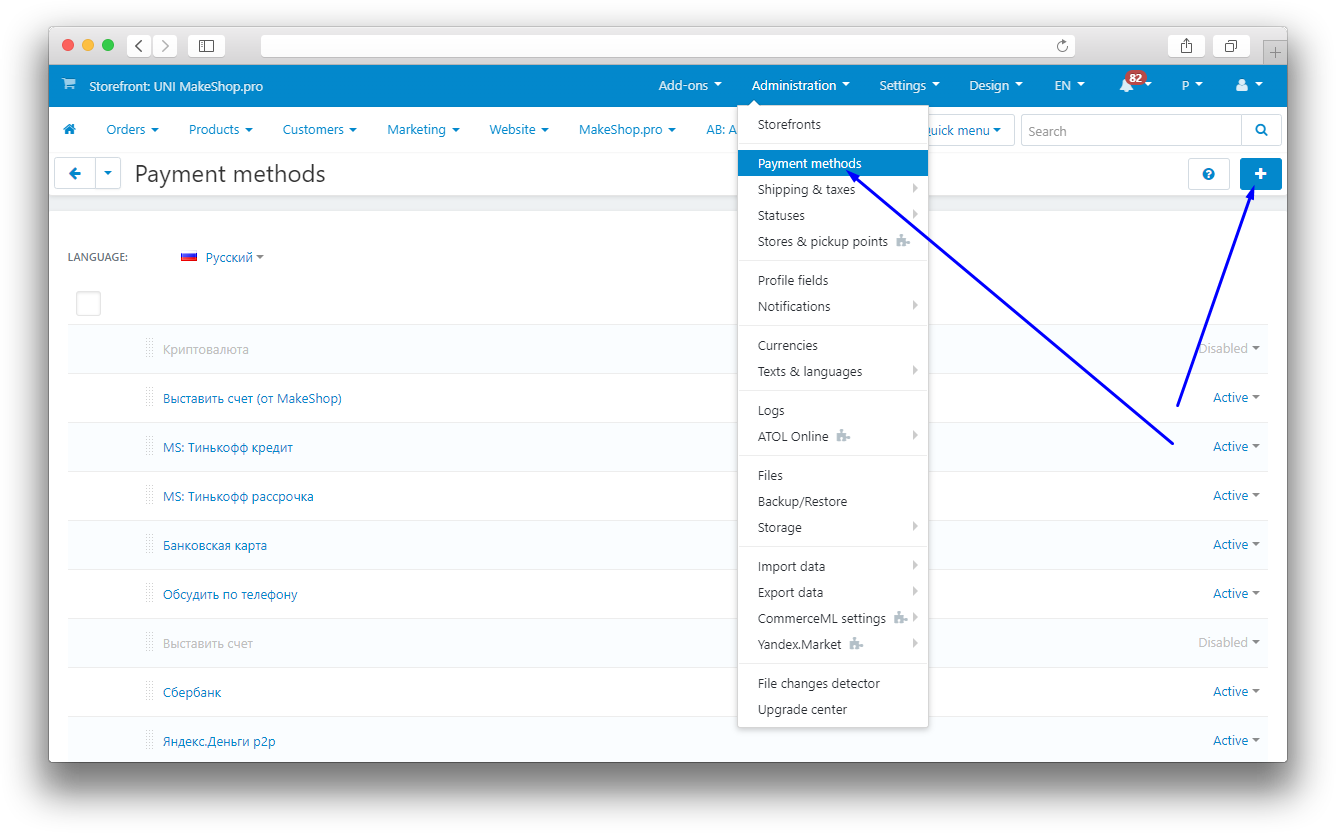
Task: Select Payment methods in Administration menu
Action: [809, 164]
